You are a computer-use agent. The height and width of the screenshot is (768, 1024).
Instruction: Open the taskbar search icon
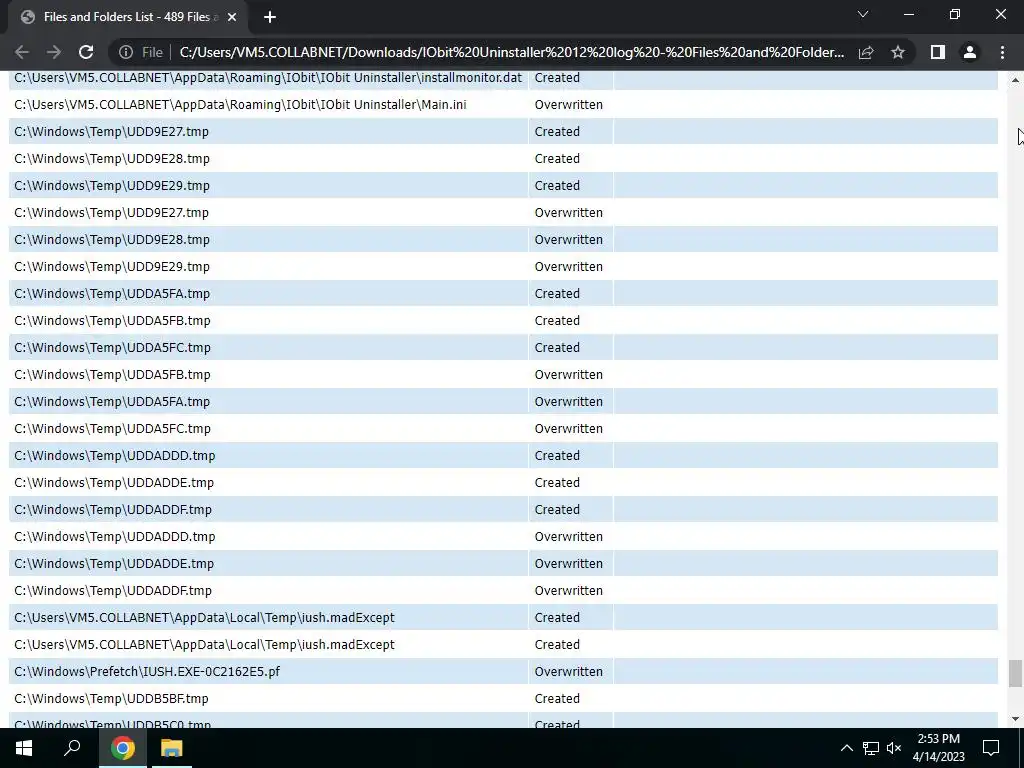pos(72,748)
